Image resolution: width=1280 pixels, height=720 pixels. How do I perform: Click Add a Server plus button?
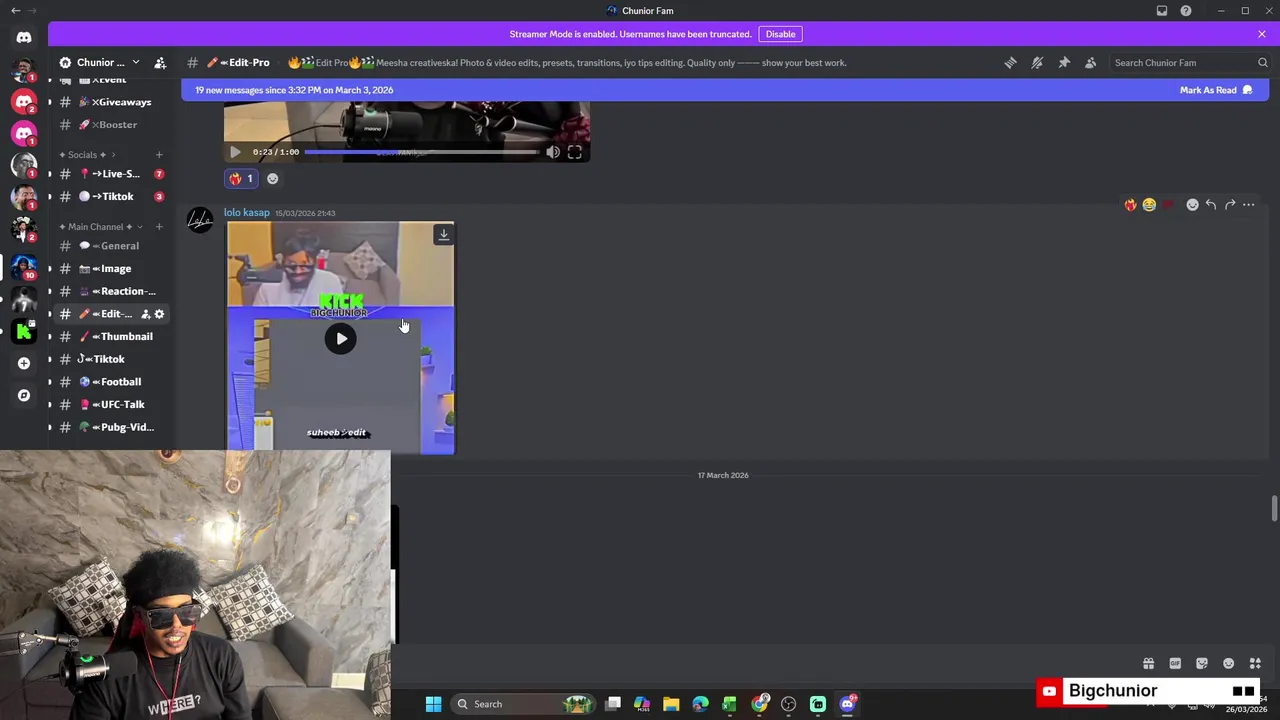(x=24, y=364)
